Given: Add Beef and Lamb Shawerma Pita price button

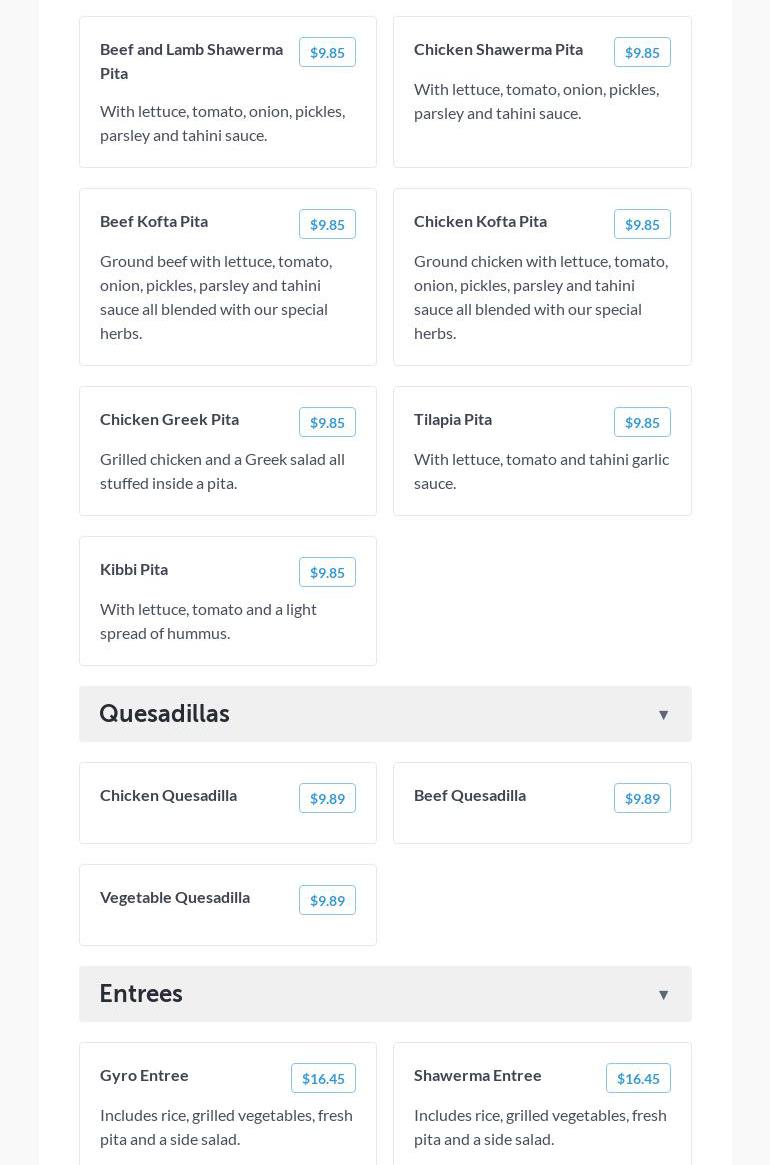Looking at the screenshot, I should 327,52.
